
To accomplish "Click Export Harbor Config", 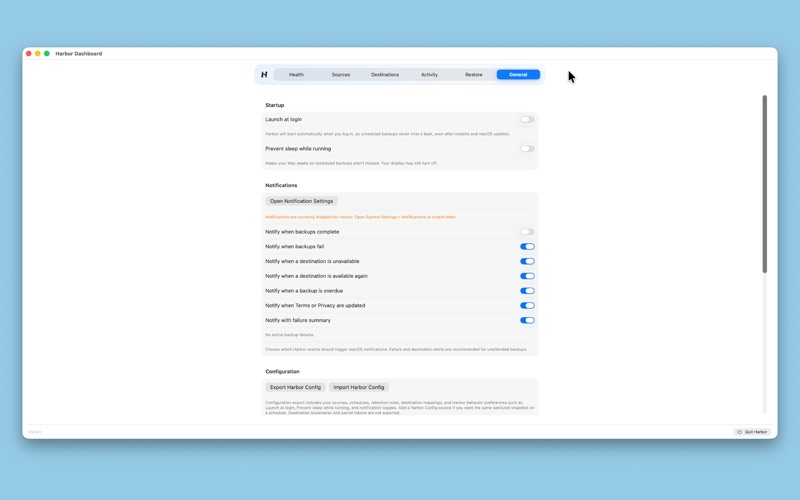I will click(295, 387).
